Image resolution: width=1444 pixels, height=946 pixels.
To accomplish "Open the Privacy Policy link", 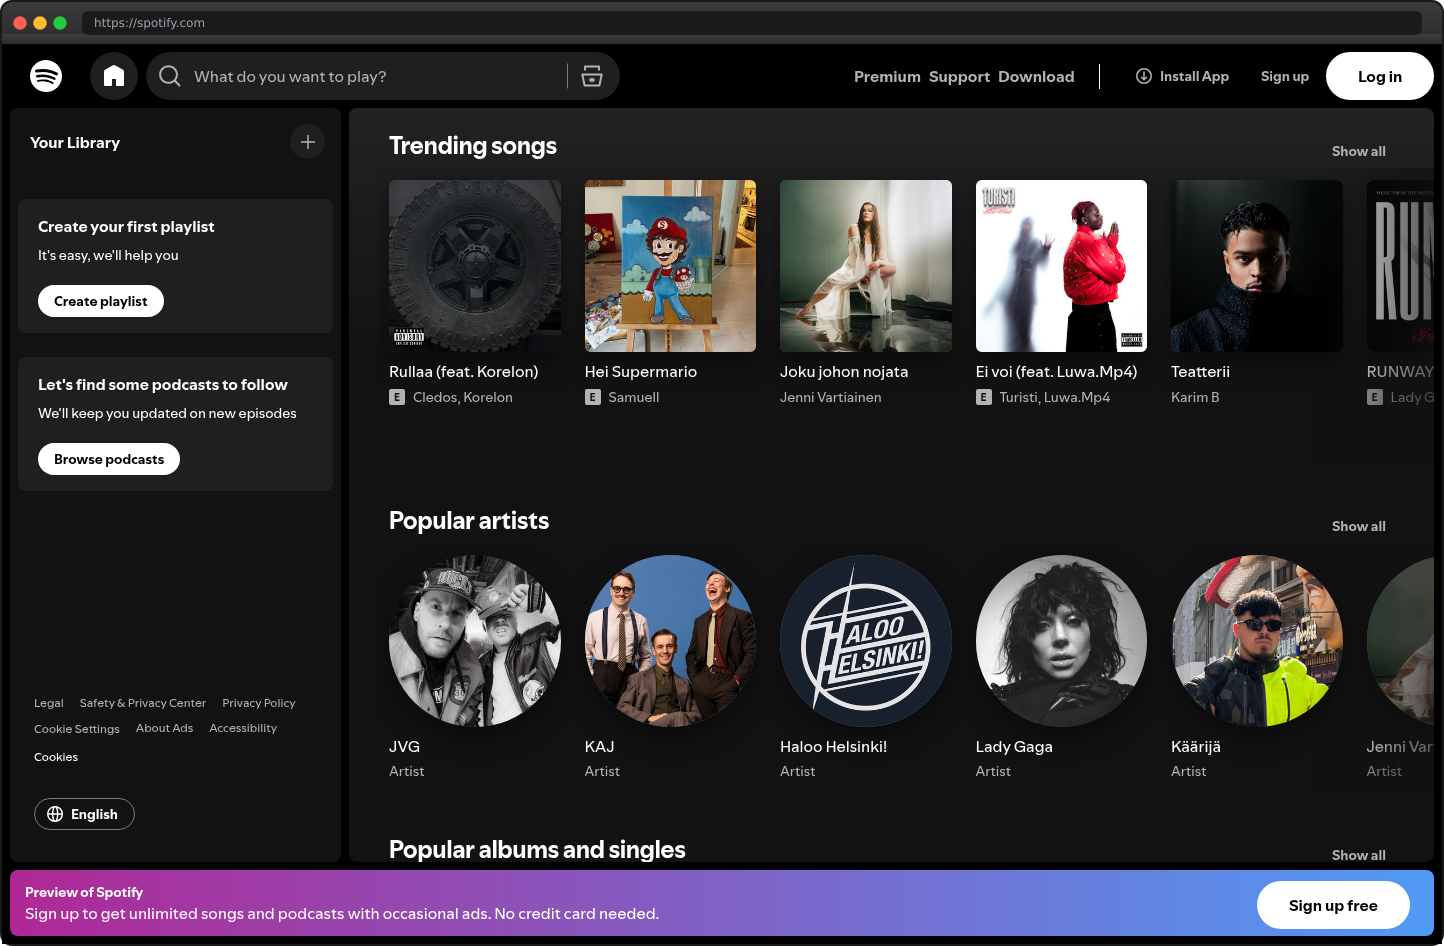I will tap(258, 703).
